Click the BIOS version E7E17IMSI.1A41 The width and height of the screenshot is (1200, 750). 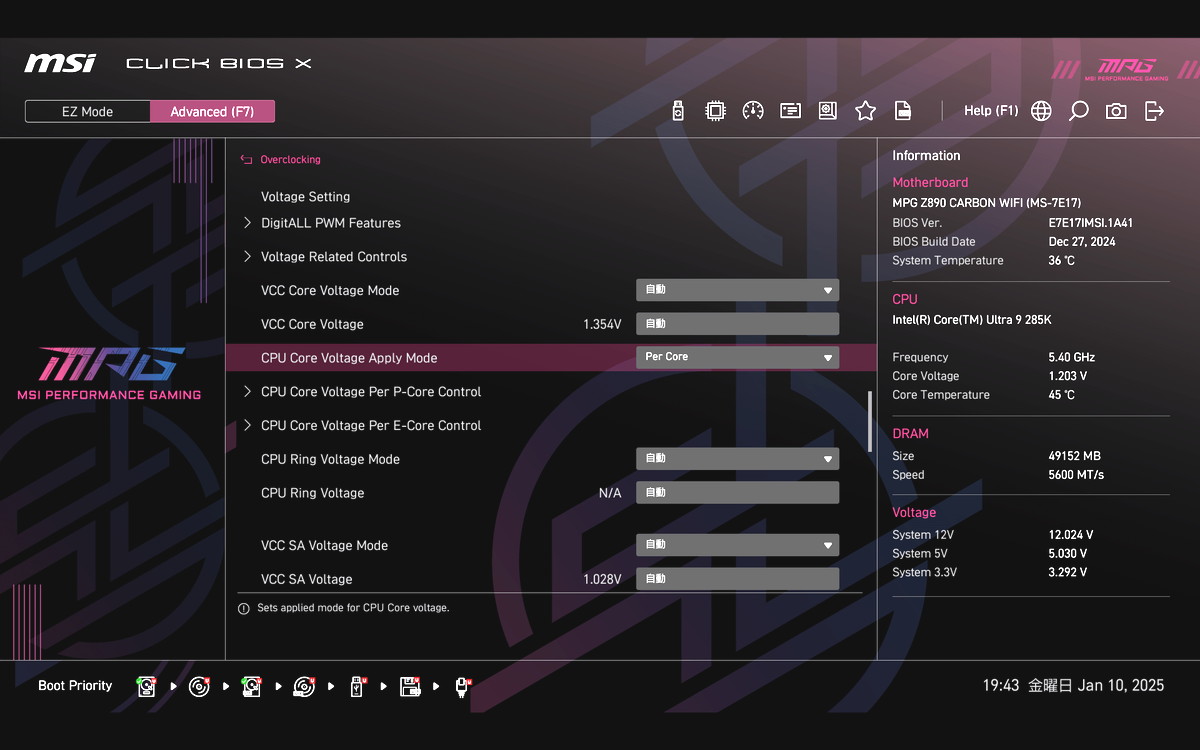pos(1091,223)
